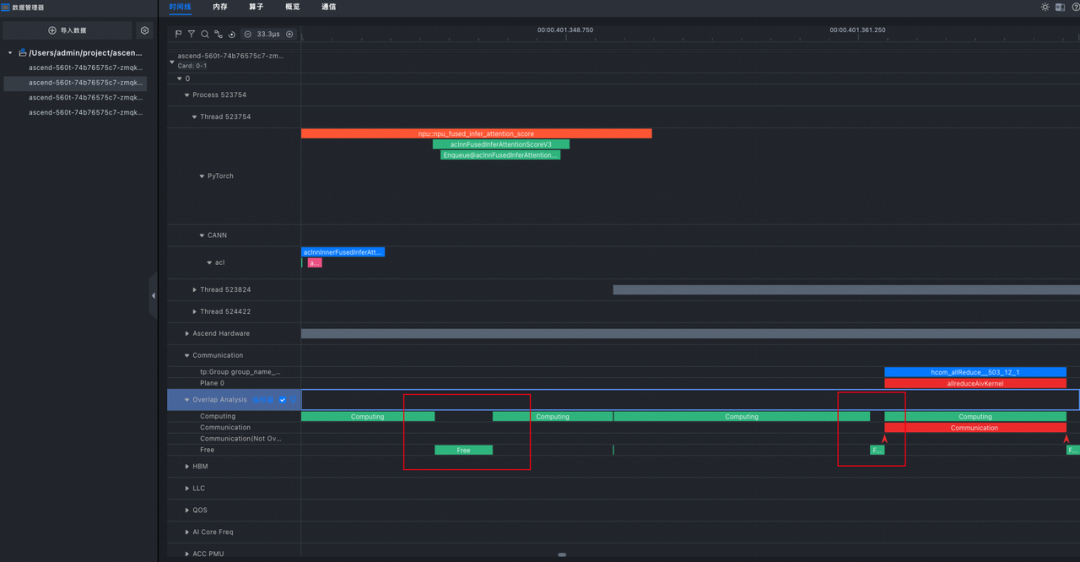Open help with question mark icon
1080x562 pixels.
[1075, 7]
